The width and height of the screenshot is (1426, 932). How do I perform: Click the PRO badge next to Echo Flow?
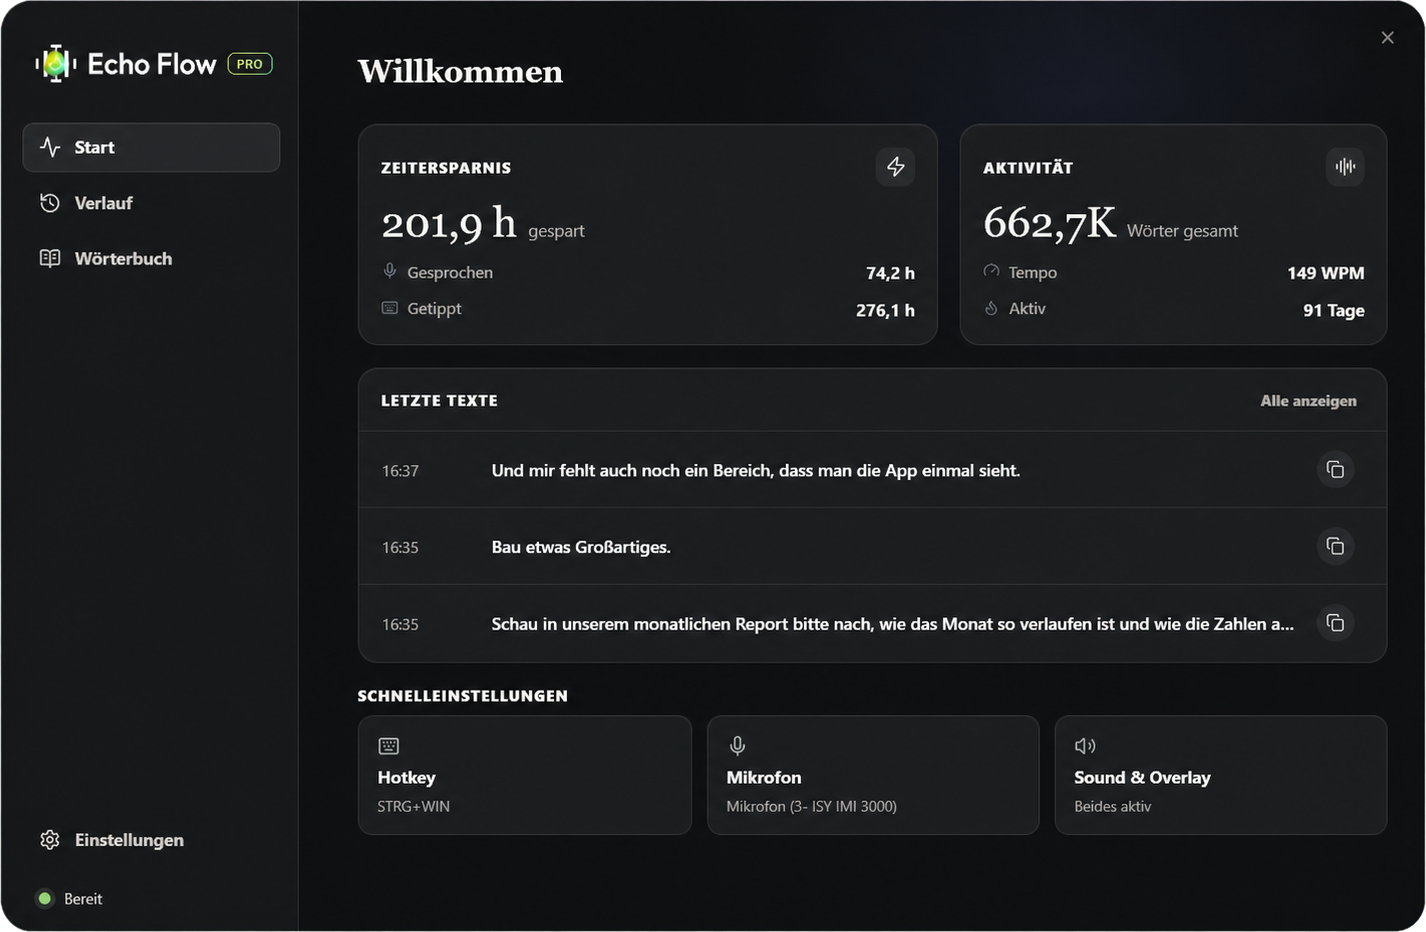[250, 64]
